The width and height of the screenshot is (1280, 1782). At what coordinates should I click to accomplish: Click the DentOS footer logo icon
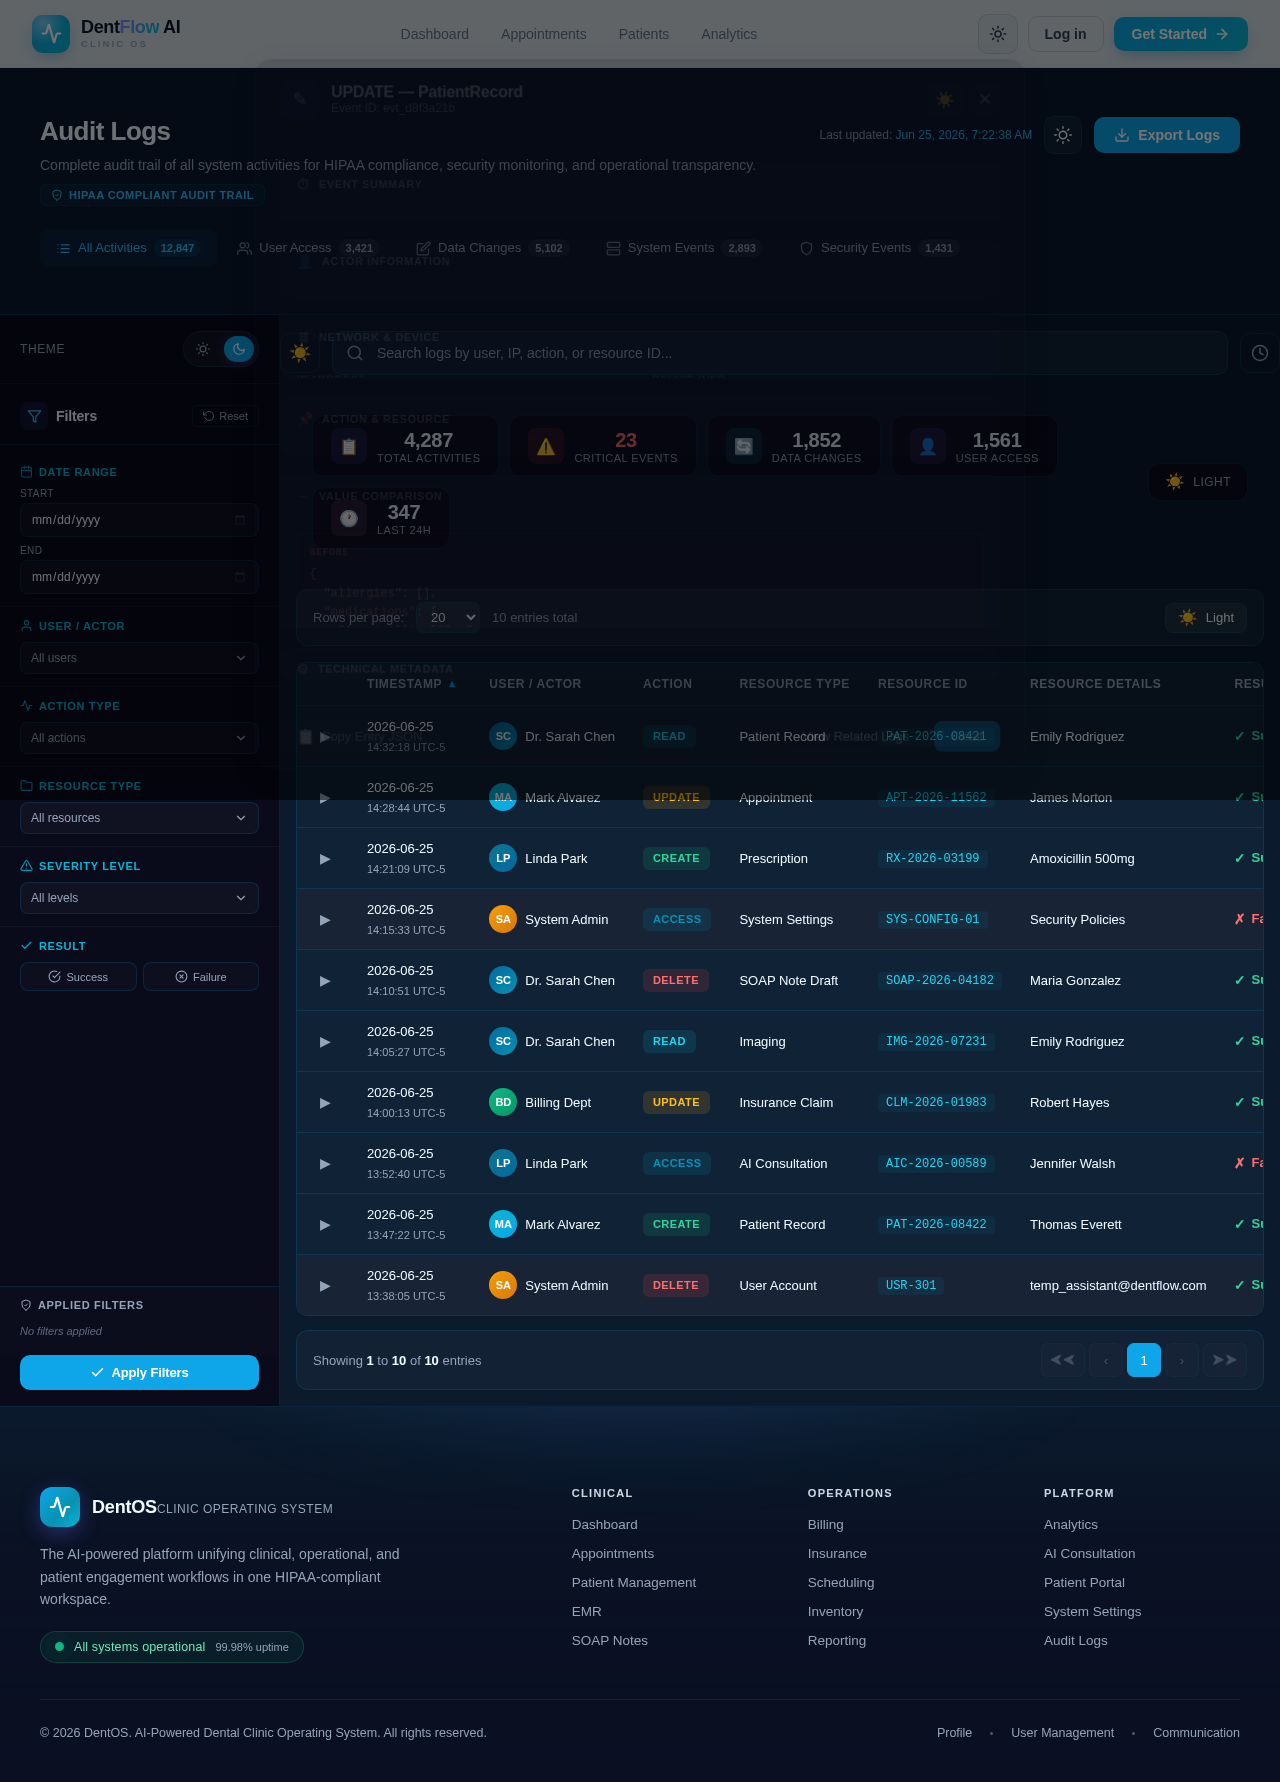coord(60,1507)
